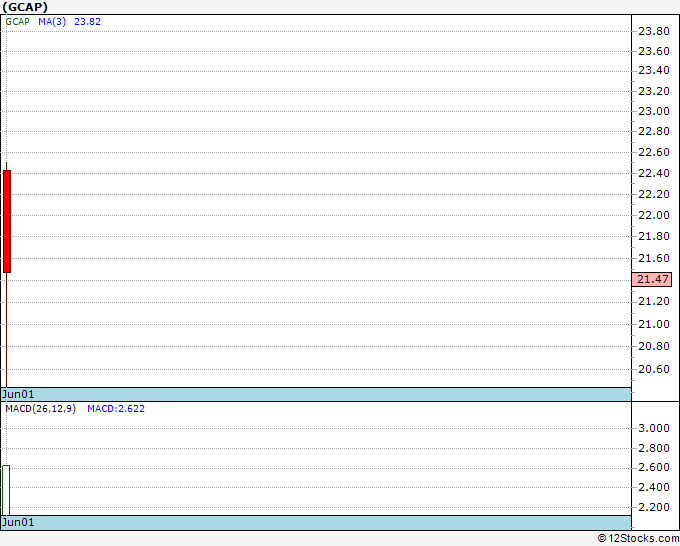Click the MACD:2.622 value label
This screenshot has height=546, width=680.
coord(116,409)
